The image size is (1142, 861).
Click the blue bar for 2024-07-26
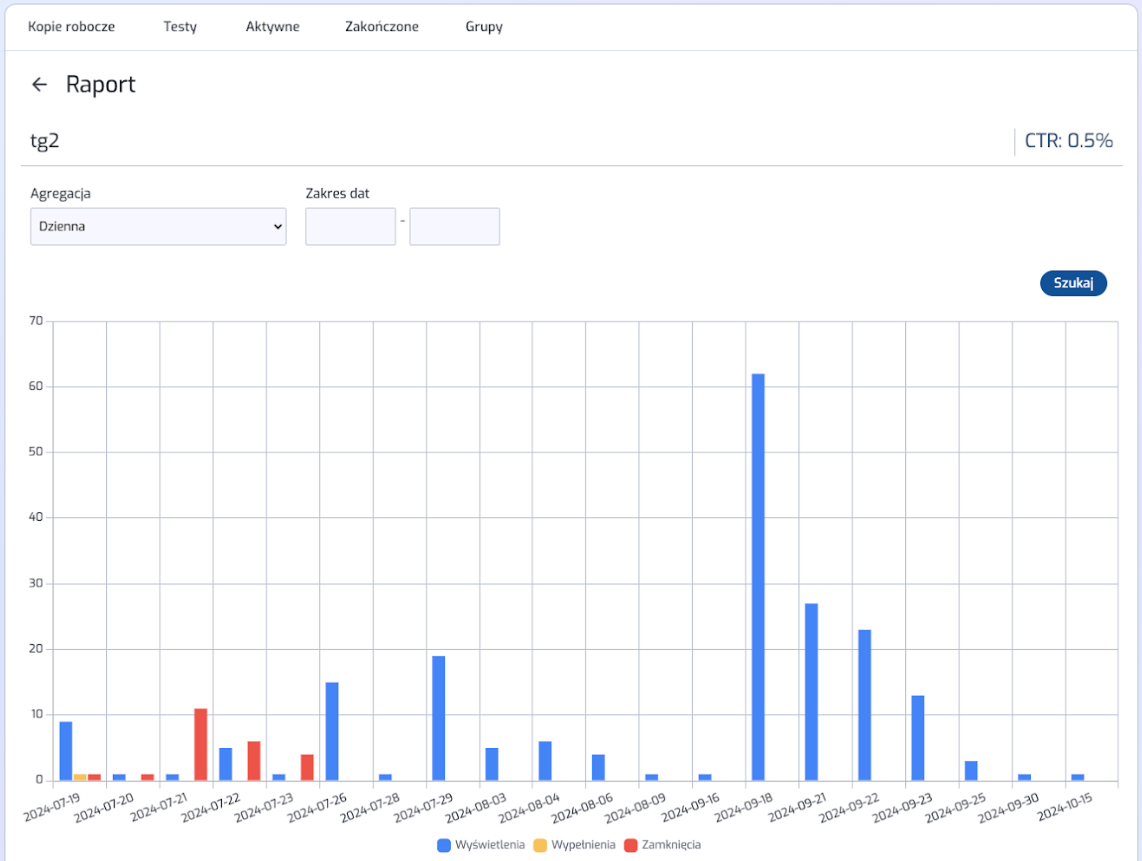(x=332, y=731)
